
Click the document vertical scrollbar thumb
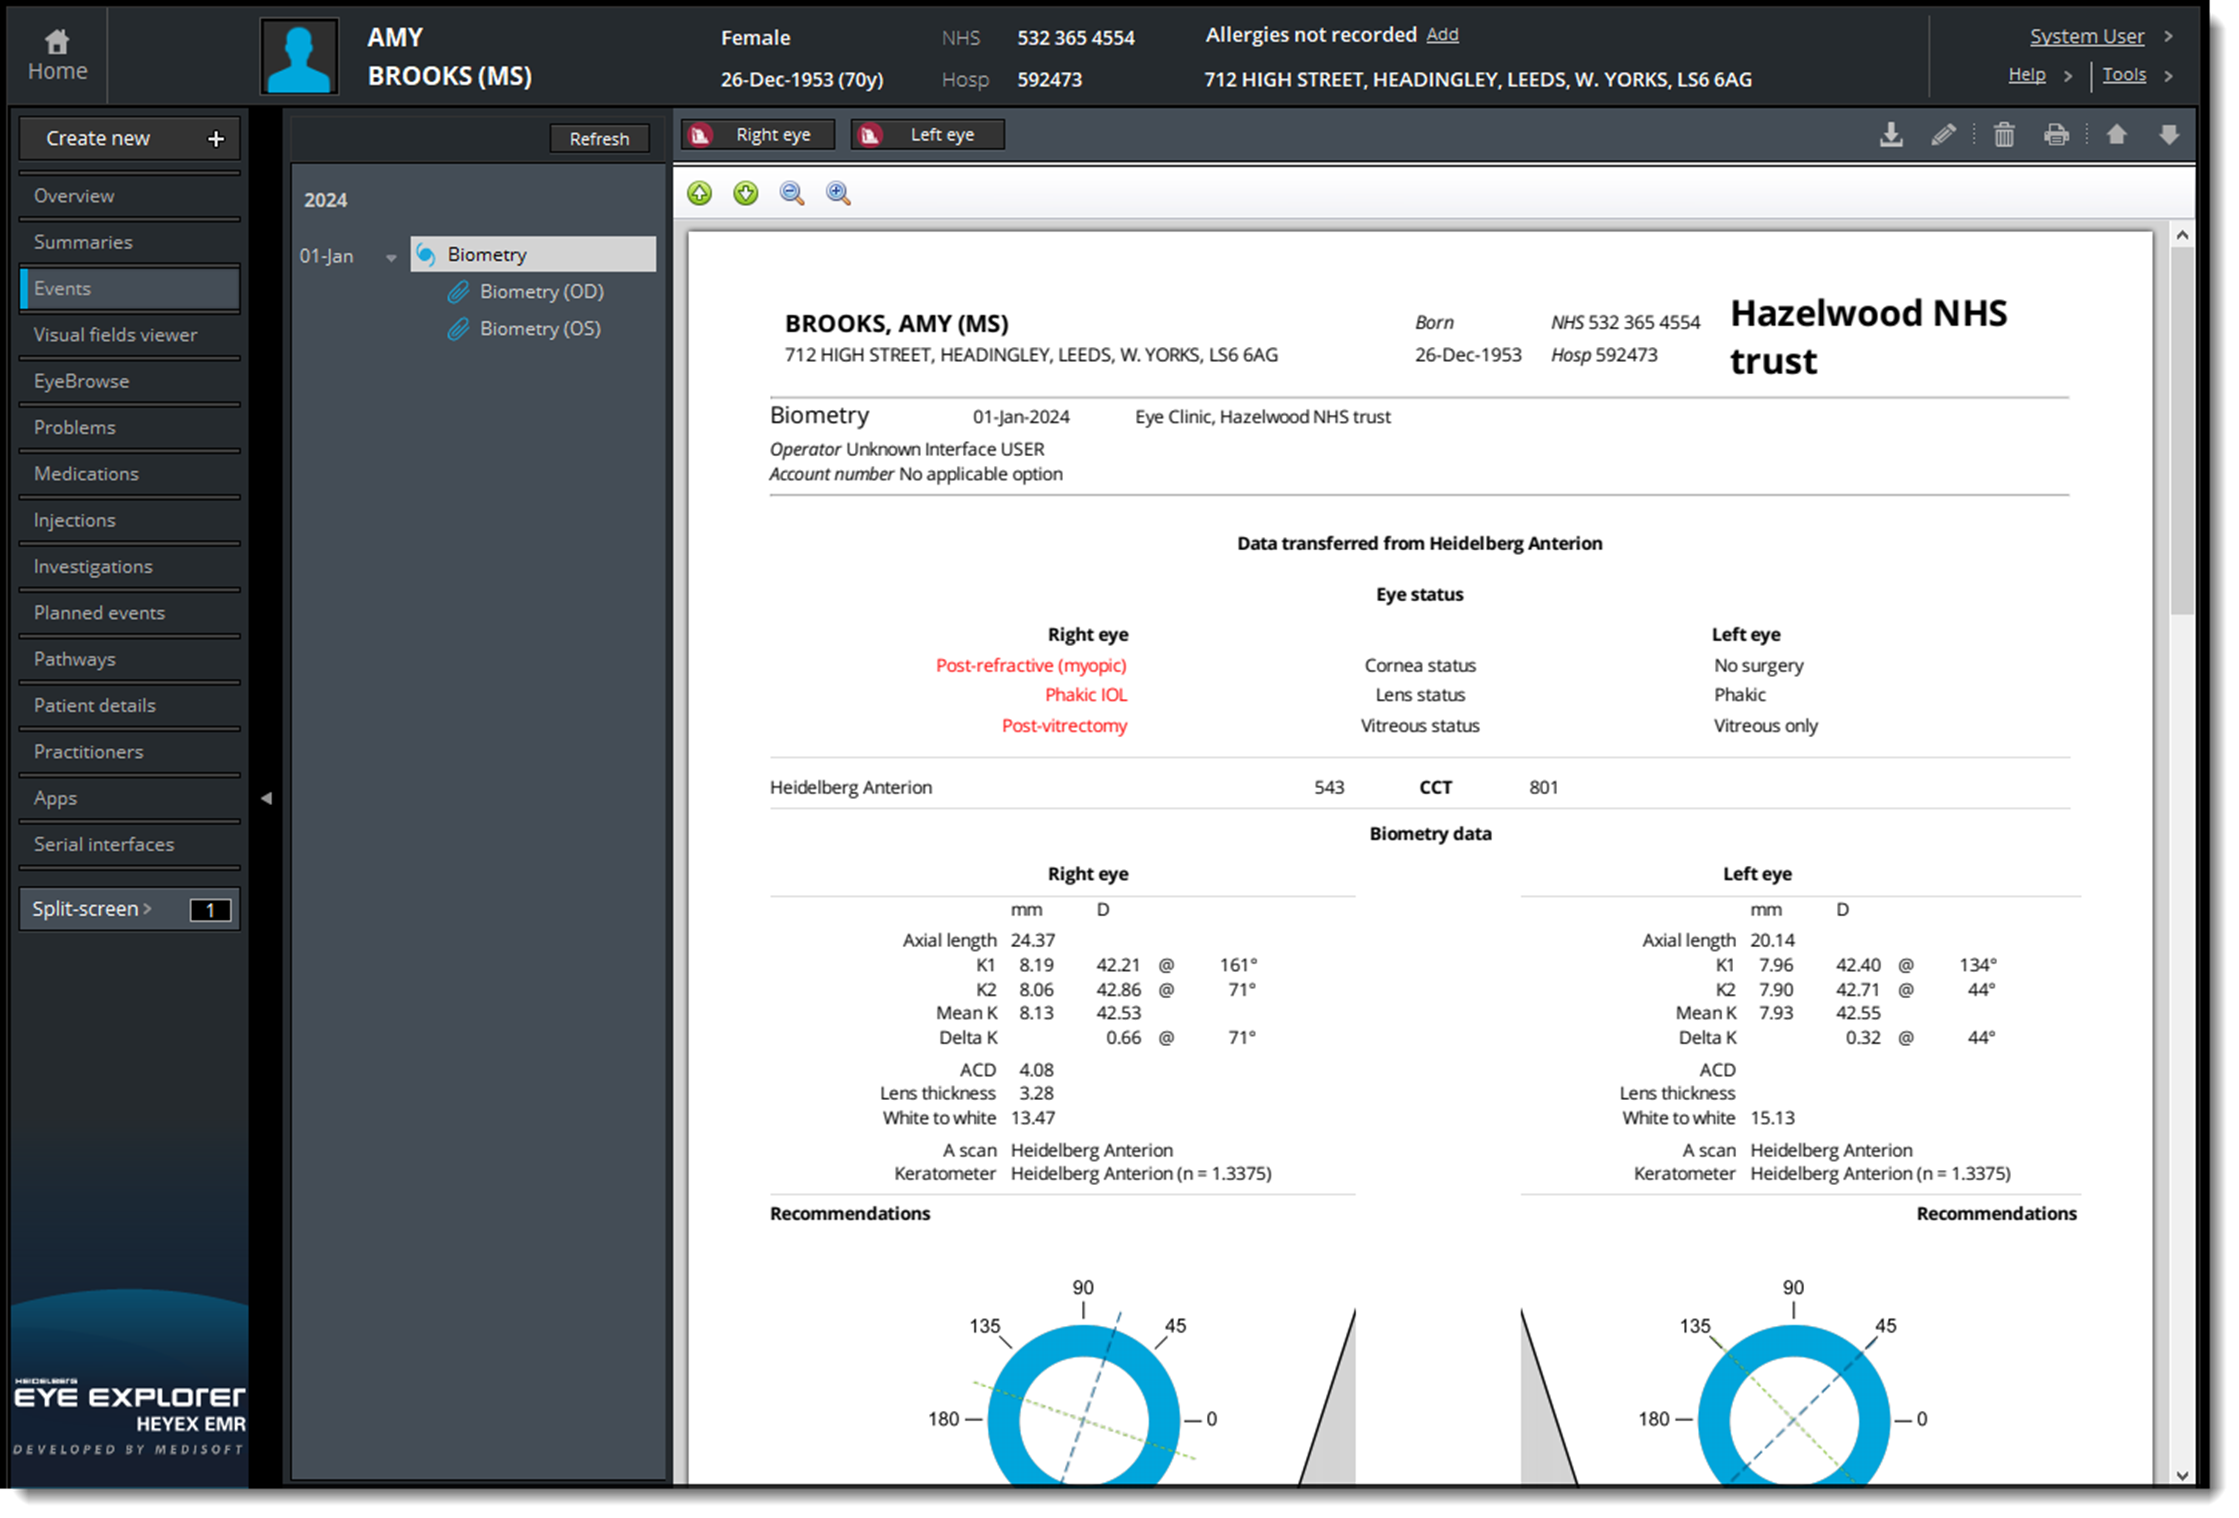pyautogui.click(x=2181, y=430)
